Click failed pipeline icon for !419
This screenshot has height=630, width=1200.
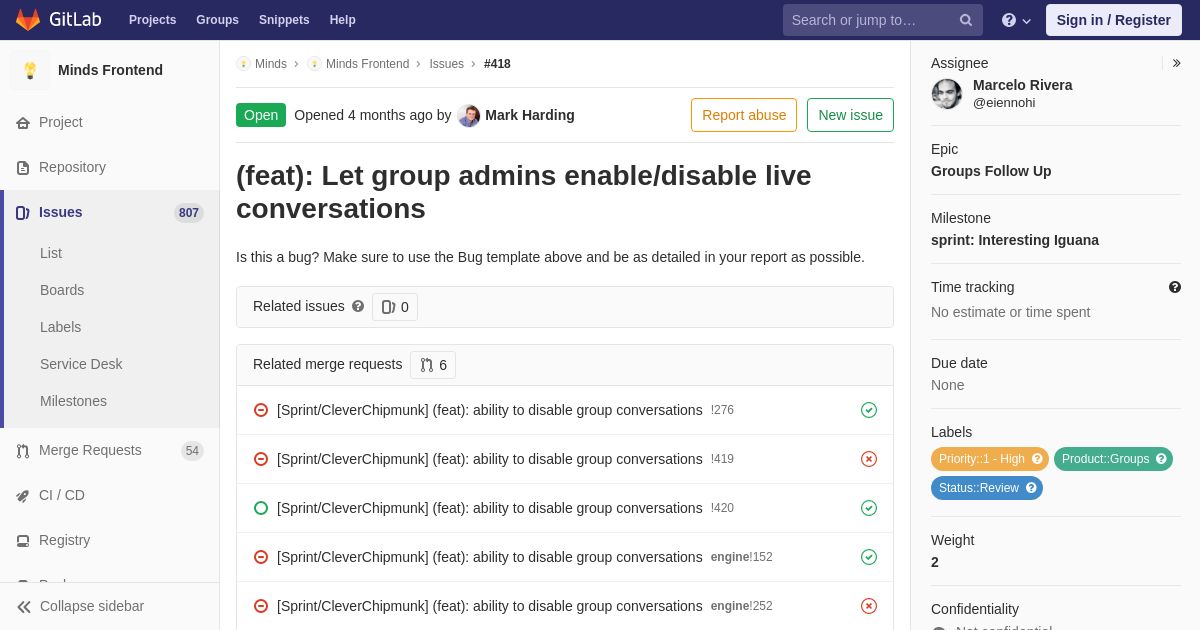869,459
